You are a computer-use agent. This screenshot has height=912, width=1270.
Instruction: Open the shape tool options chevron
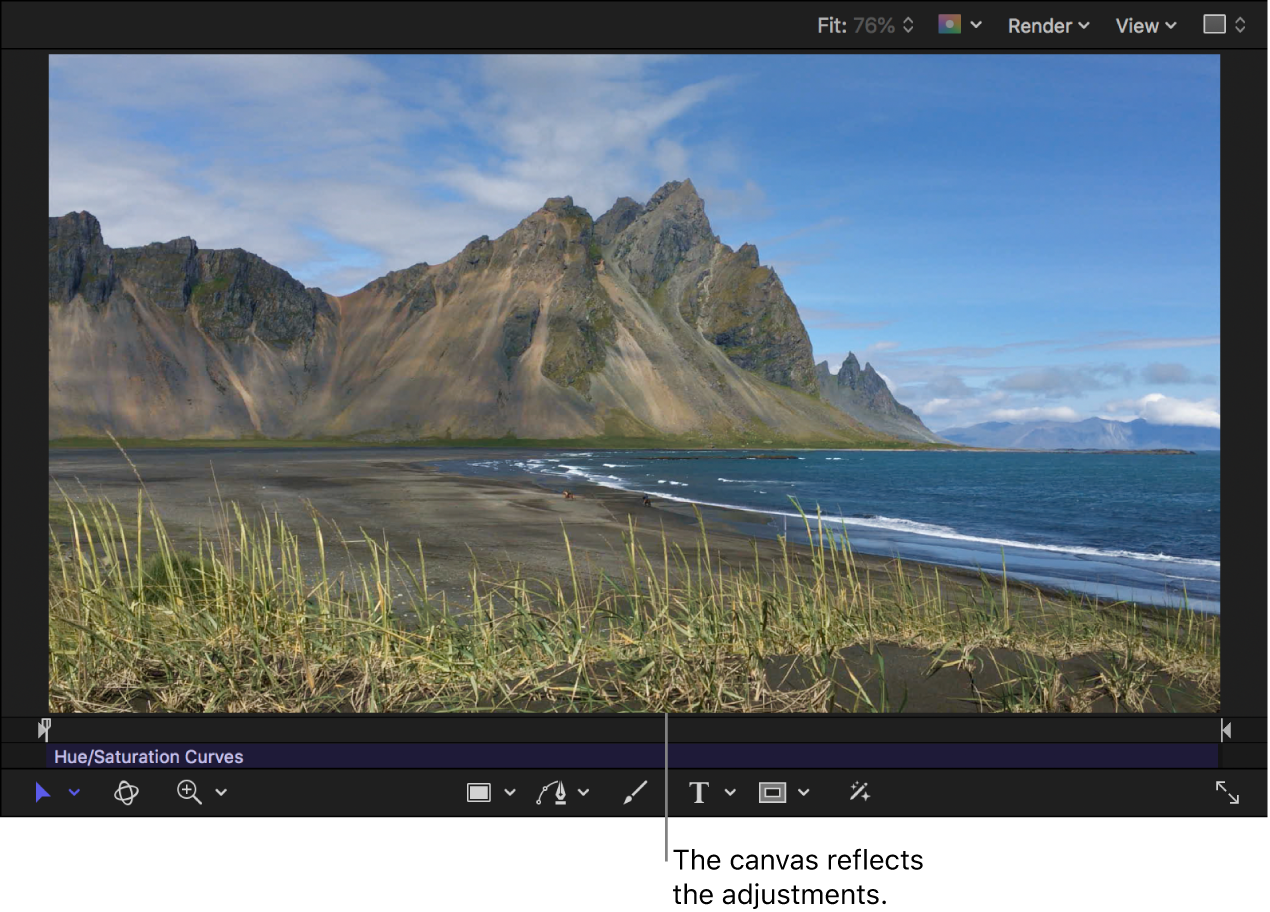pos(510,793)
